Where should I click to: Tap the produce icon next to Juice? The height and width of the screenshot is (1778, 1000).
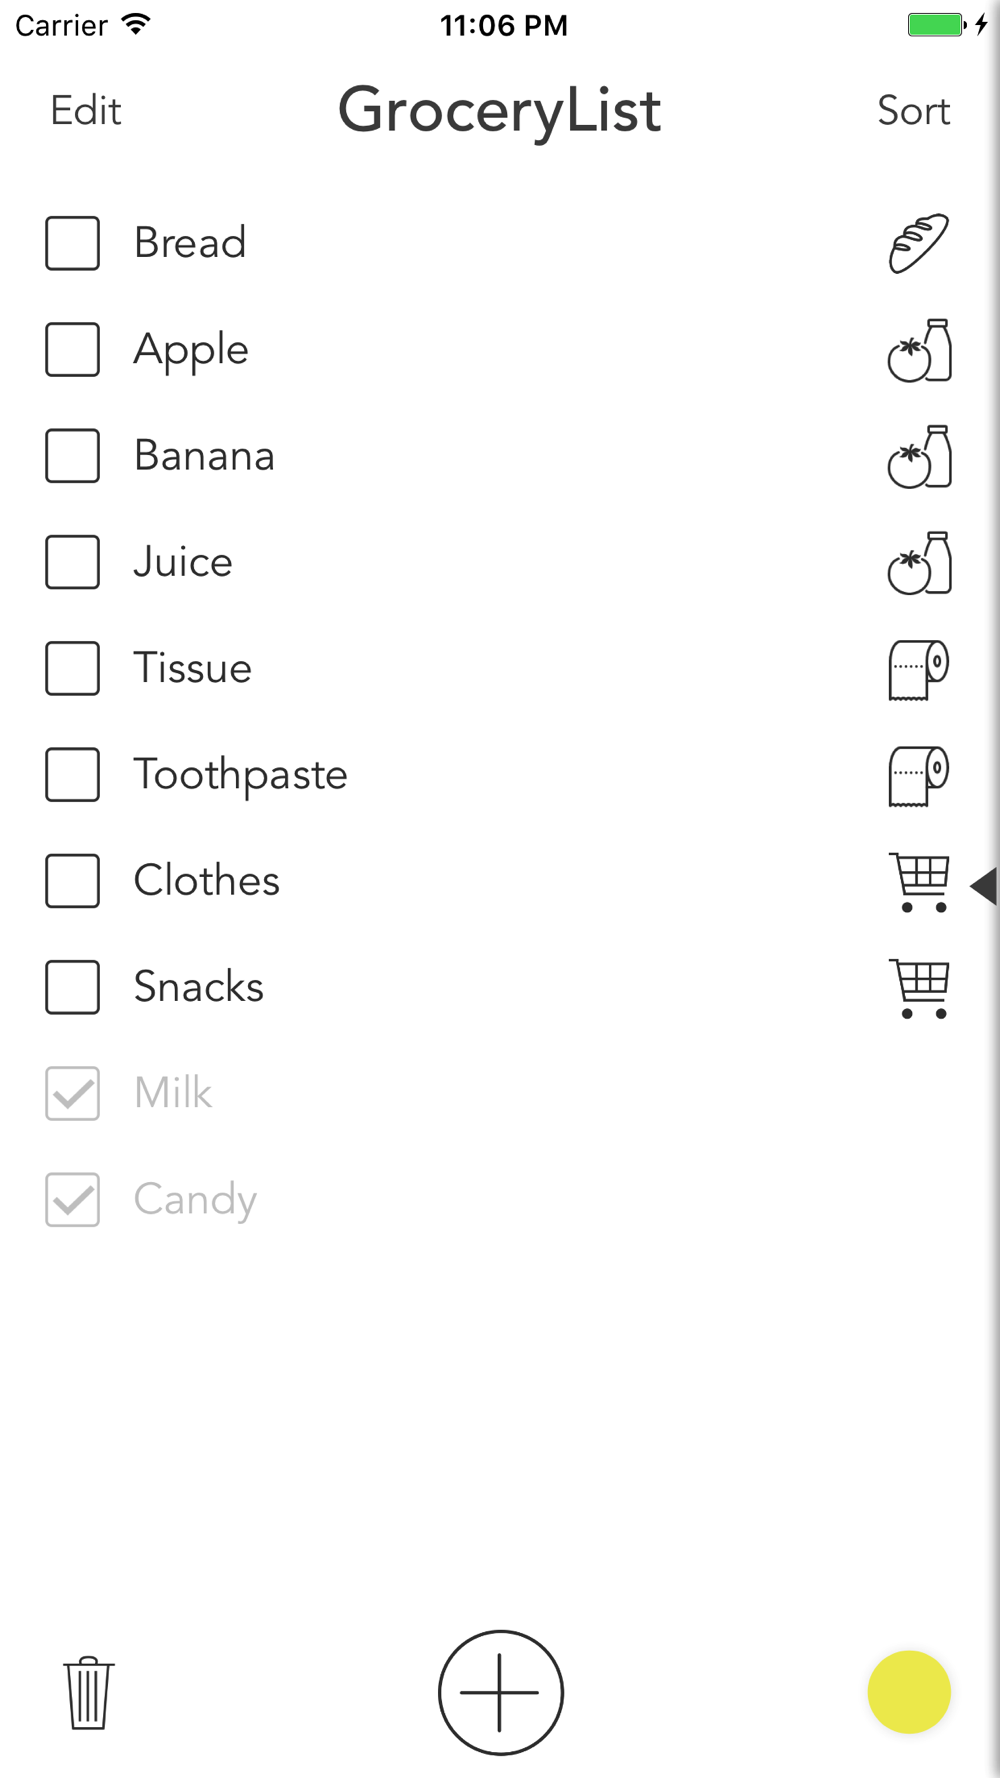[x=919, y=563]
